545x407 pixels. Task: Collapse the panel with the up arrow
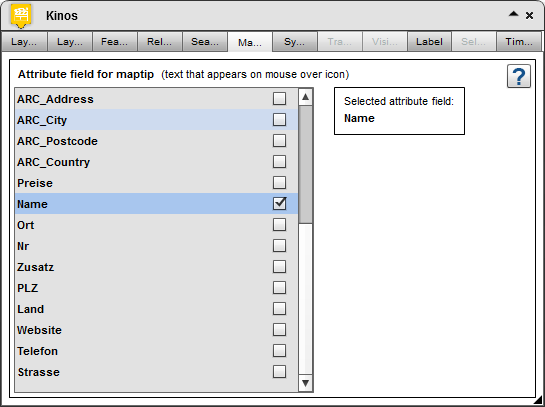(x=513, y=14)
